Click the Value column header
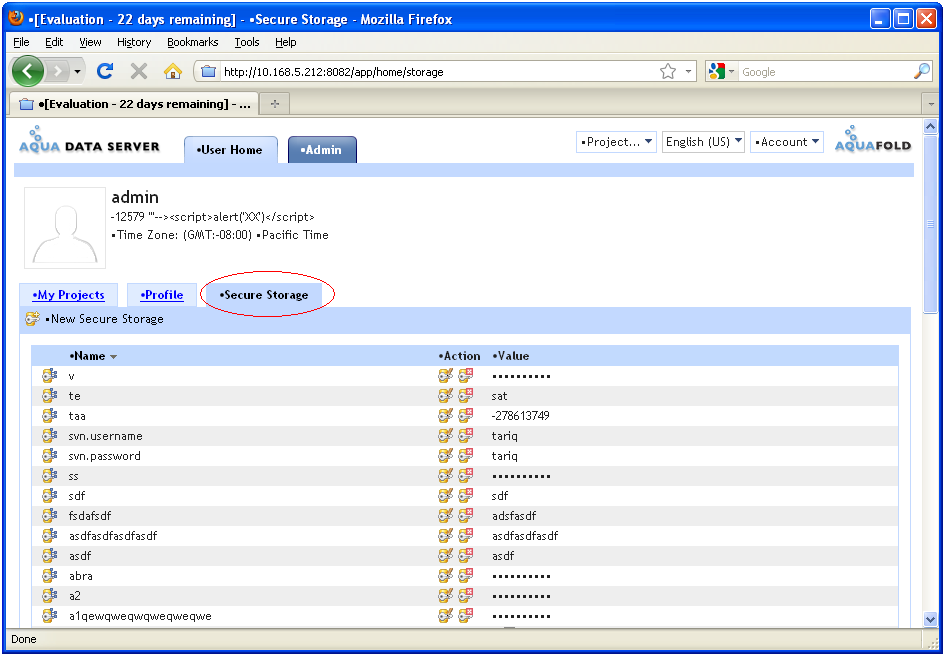The image size is (946, 656). click(510, 356)
